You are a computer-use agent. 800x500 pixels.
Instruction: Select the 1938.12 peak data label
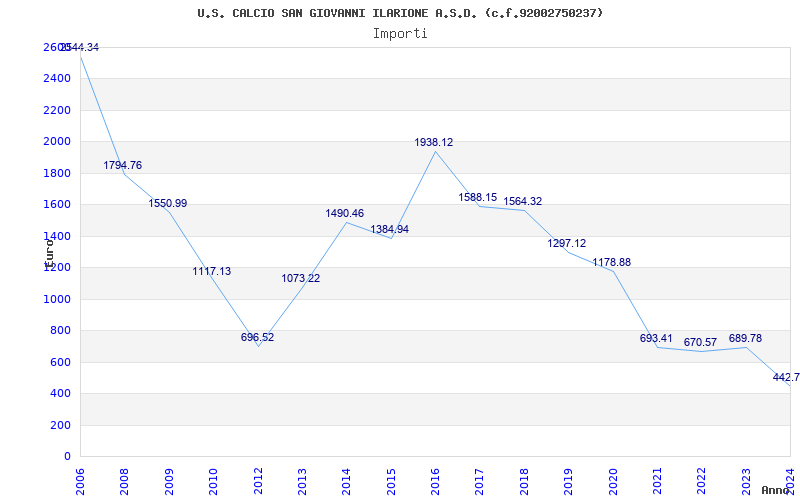[x=434, y=143]
